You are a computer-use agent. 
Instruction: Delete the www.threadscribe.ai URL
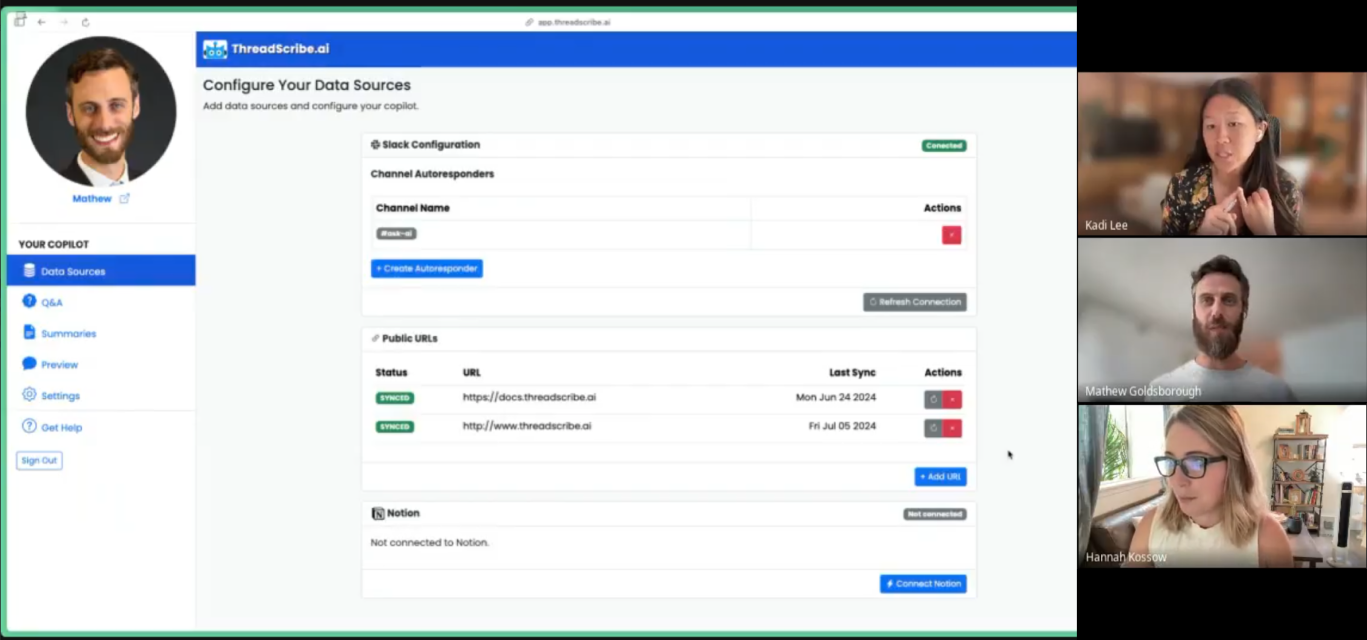coord(952,428)
